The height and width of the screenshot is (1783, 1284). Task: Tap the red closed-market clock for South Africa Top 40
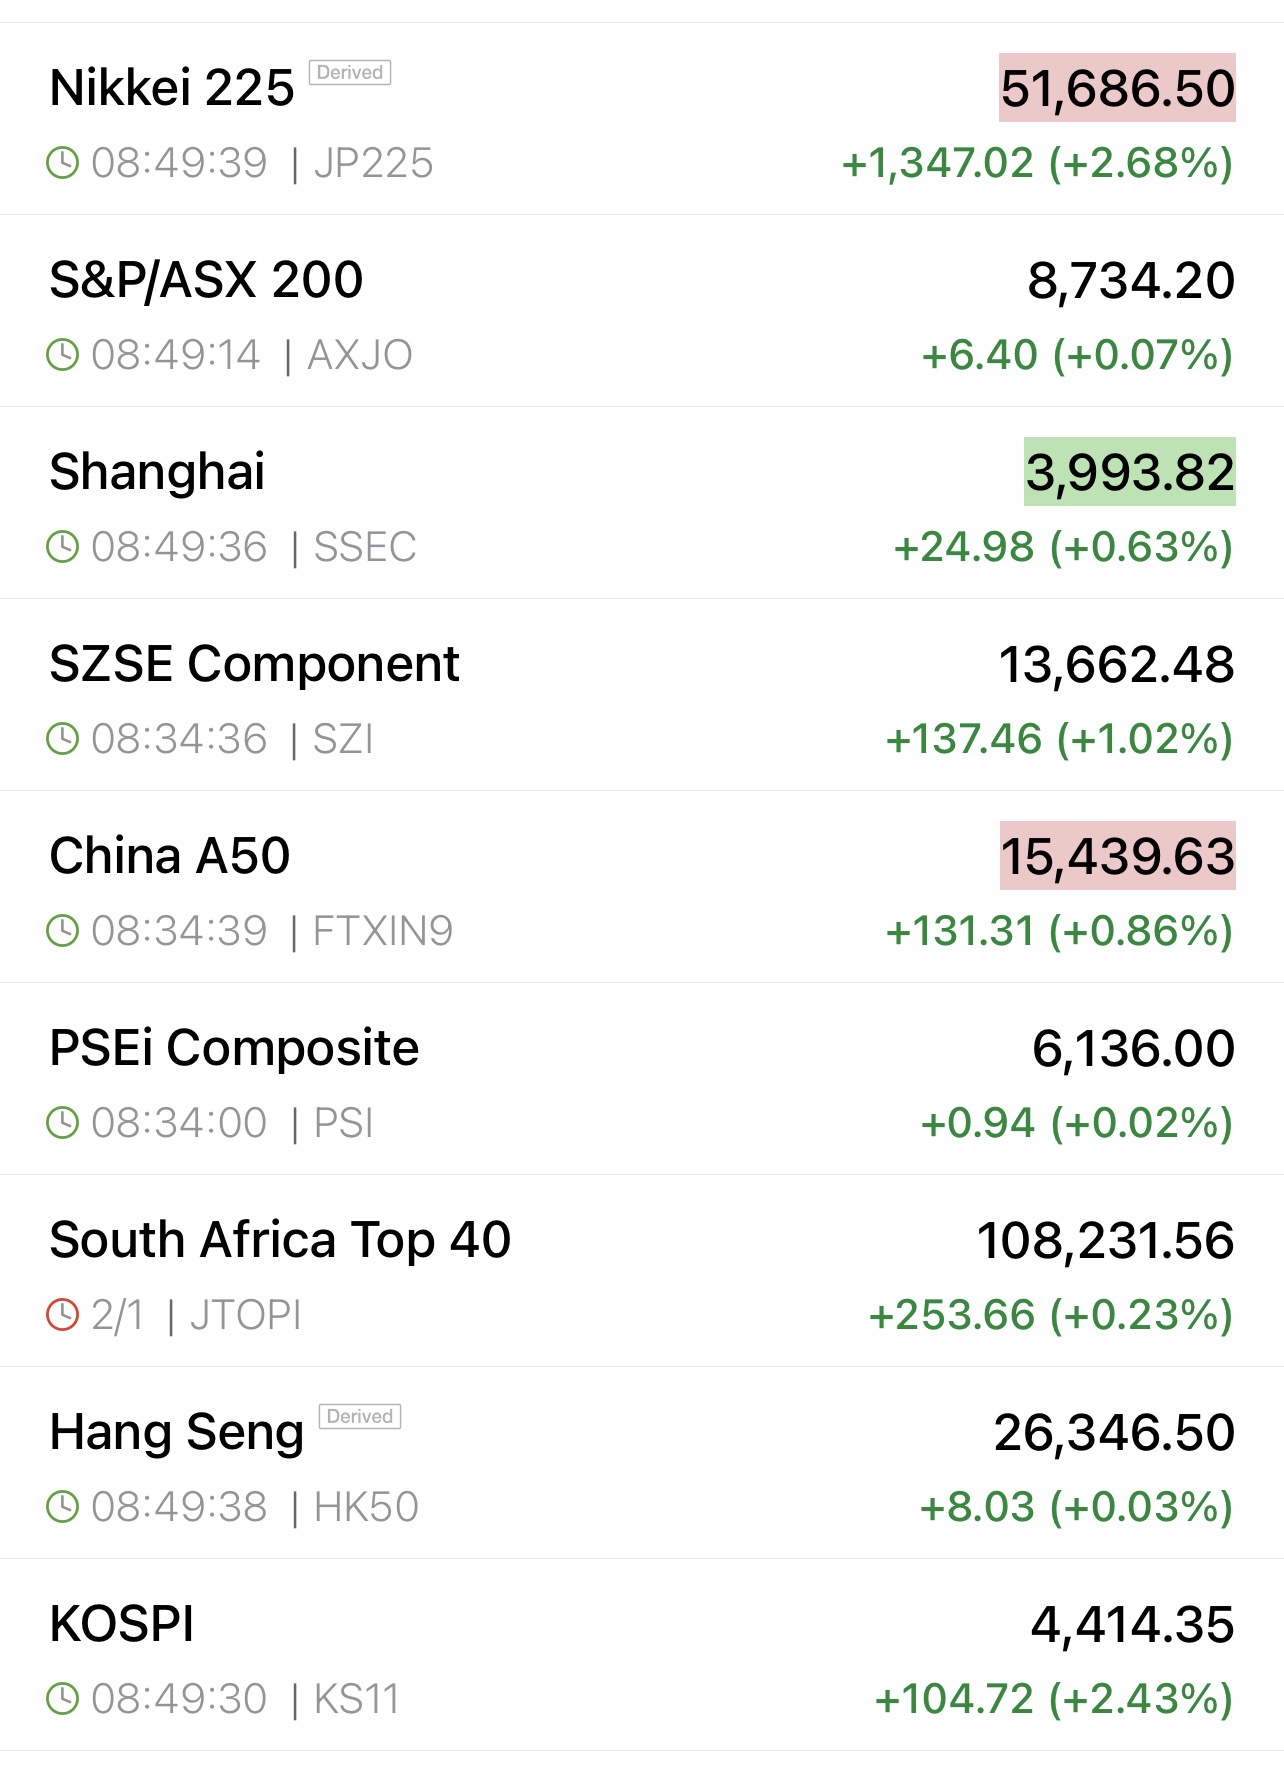[63, 1315]
